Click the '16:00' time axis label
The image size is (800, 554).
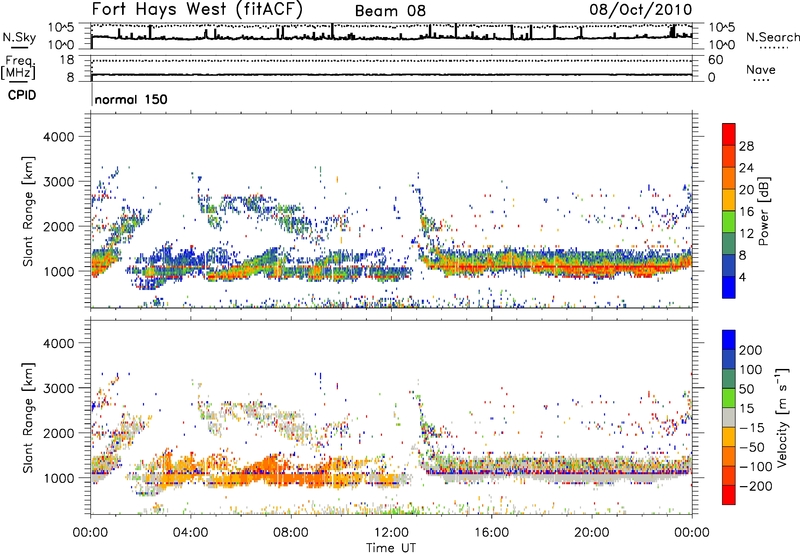(491, 533)
